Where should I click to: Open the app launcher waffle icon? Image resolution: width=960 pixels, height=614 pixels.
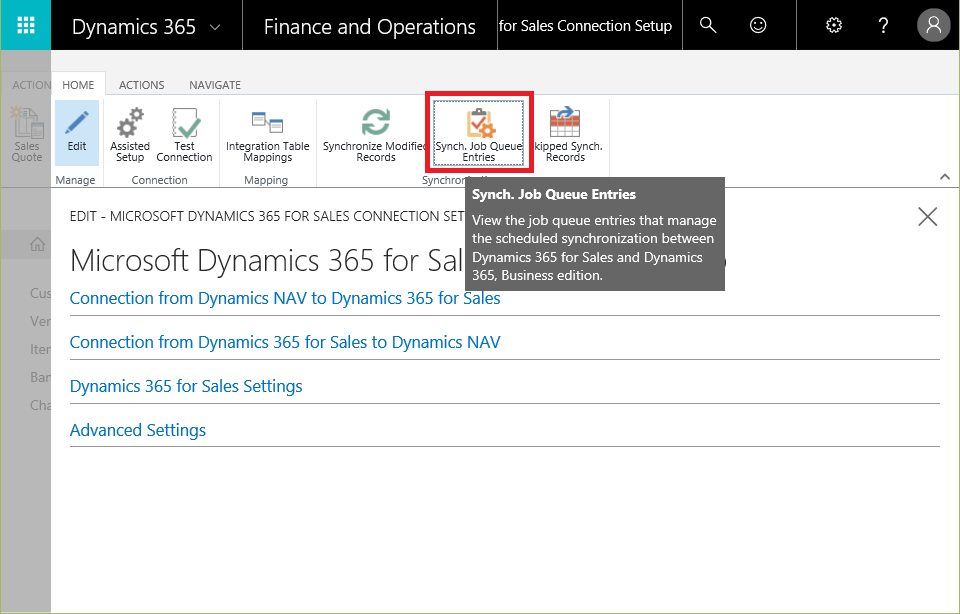(x=26, y=25)
